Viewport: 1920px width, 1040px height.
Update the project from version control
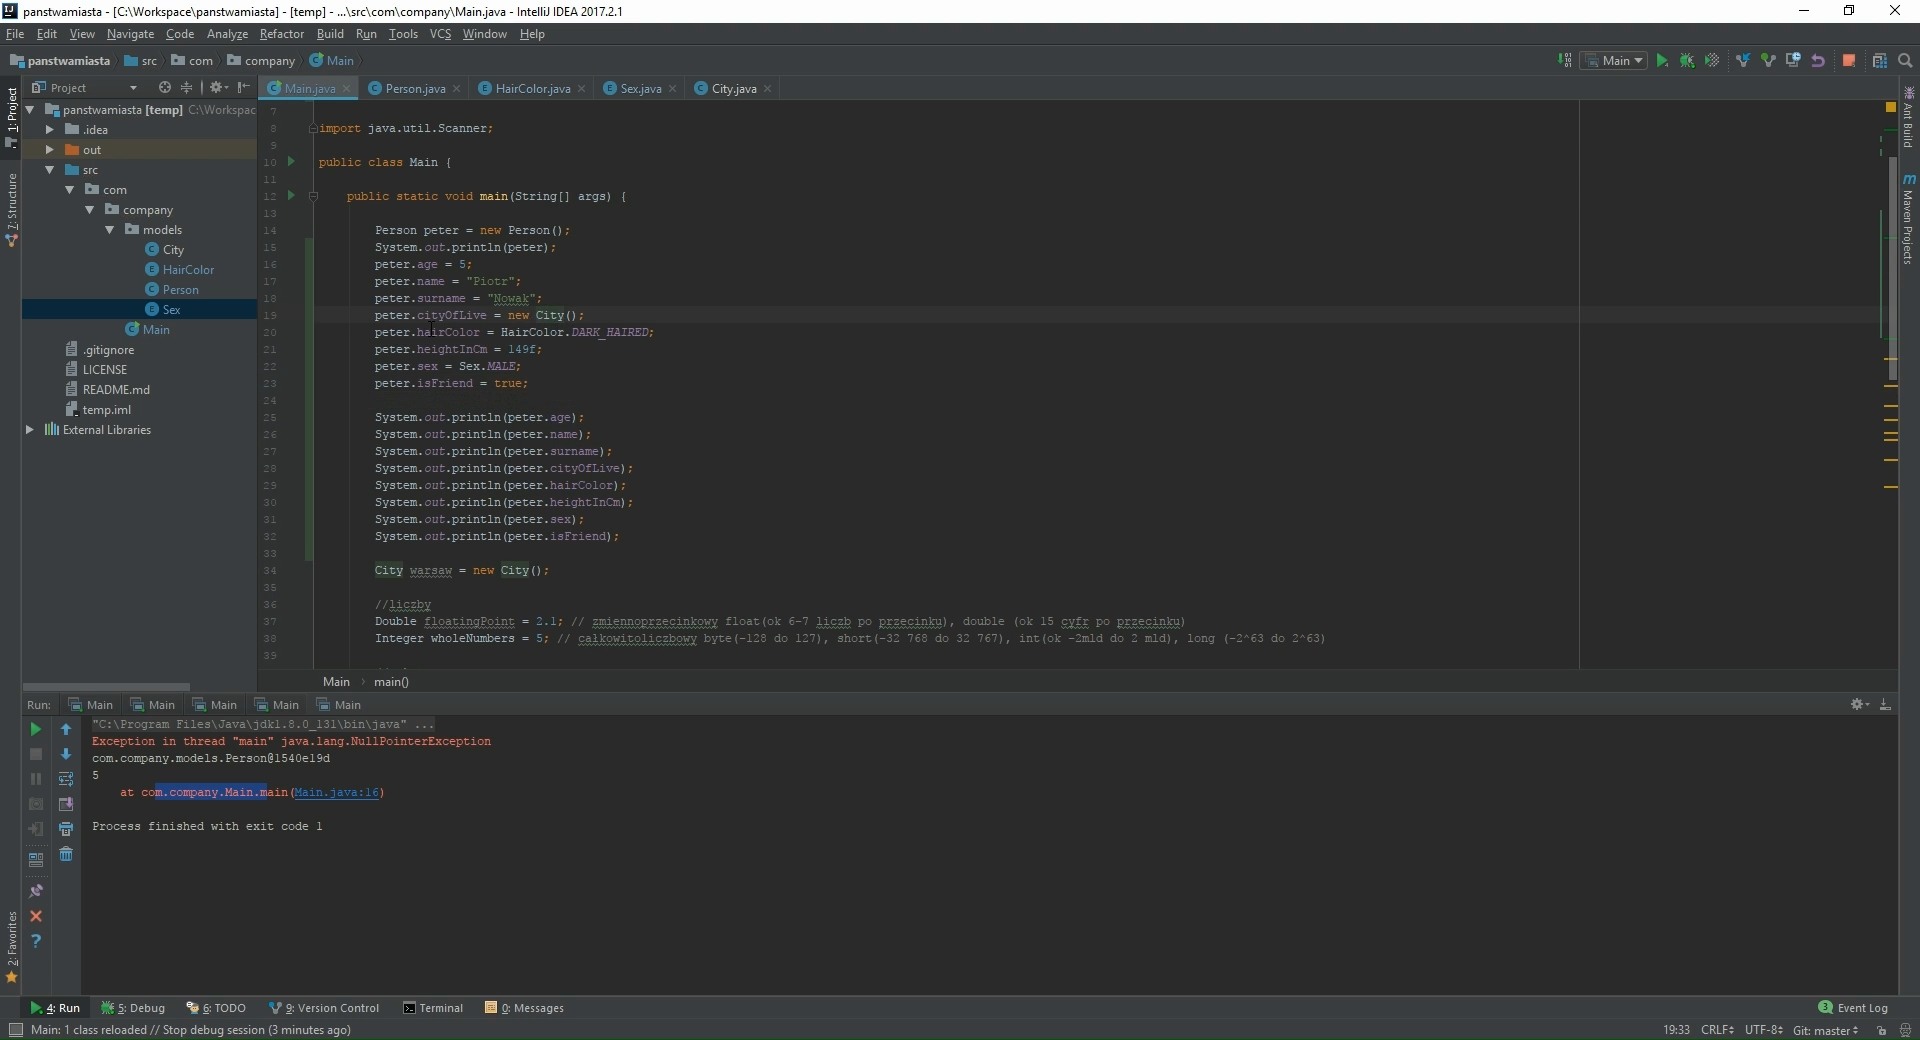coord(1744,61)
